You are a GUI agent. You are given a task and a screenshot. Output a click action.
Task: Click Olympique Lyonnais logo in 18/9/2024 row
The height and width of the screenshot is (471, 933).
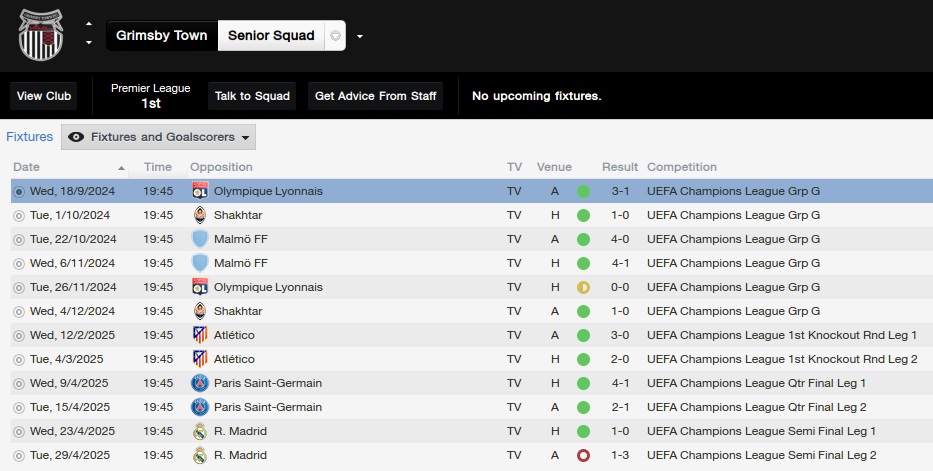coord(200,191)
